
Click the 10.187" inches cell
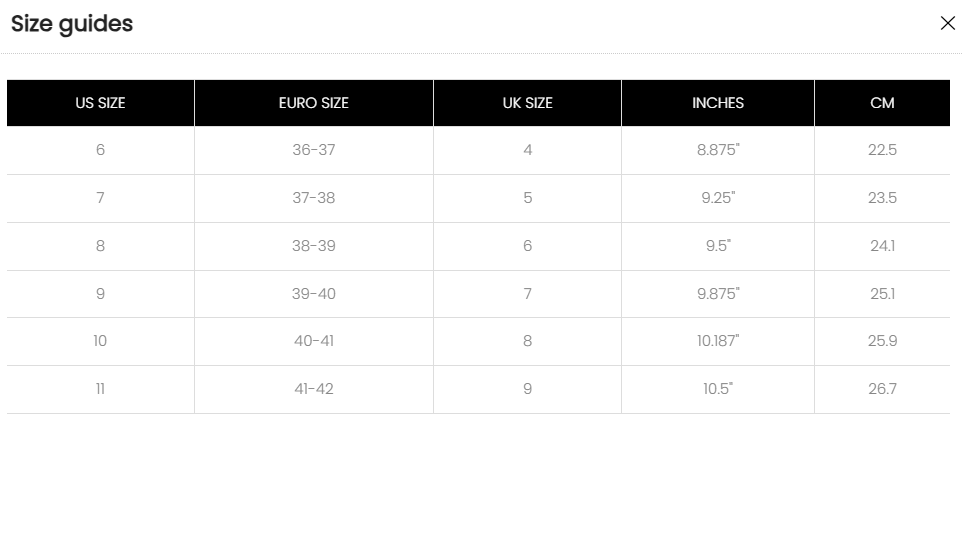(718, 341)
